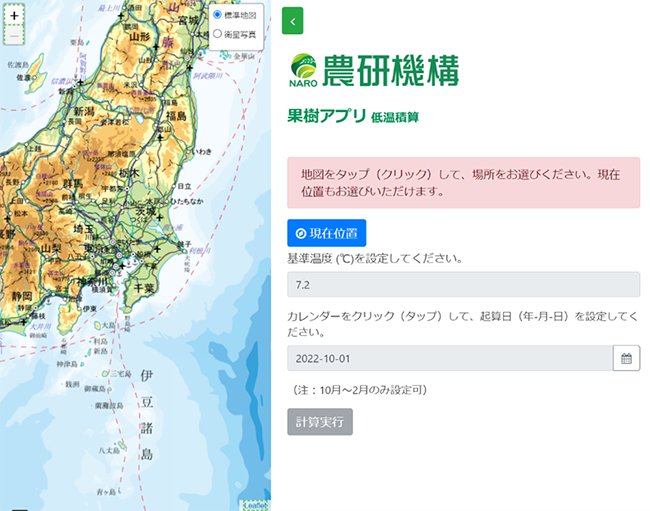Click 静岡 on the map
Viewport: 650px width, 511px height.
(21, 296)
